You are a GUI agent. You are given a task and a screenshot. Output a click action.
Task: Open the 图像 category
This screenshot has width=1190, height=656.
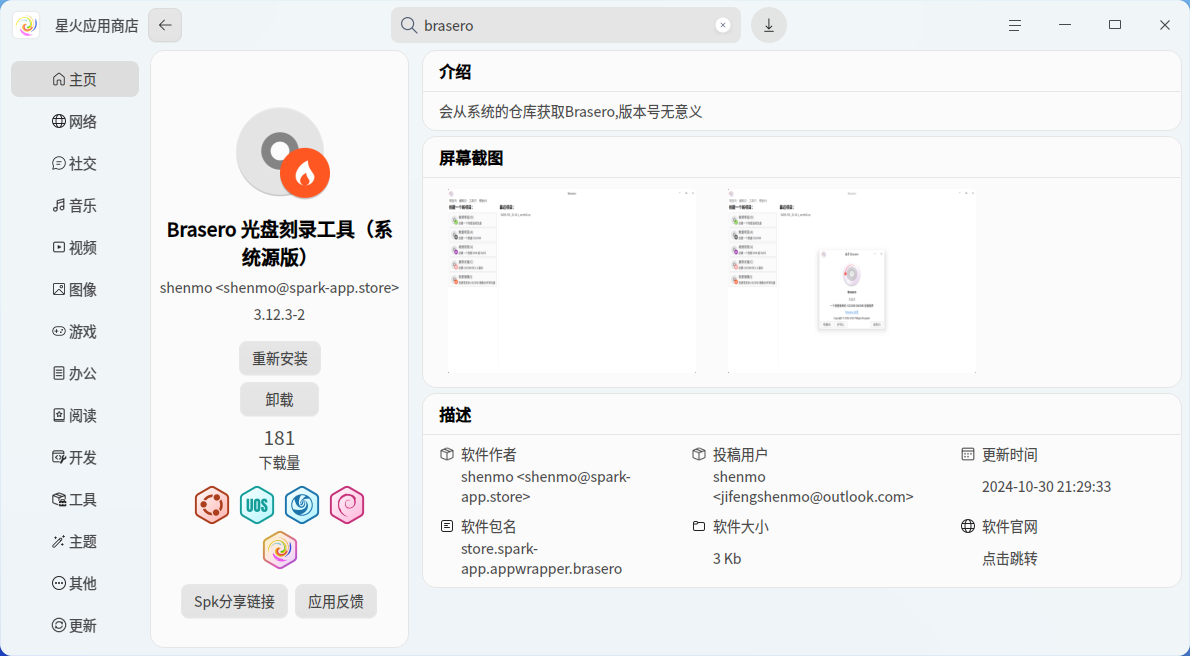click(74, 289)
